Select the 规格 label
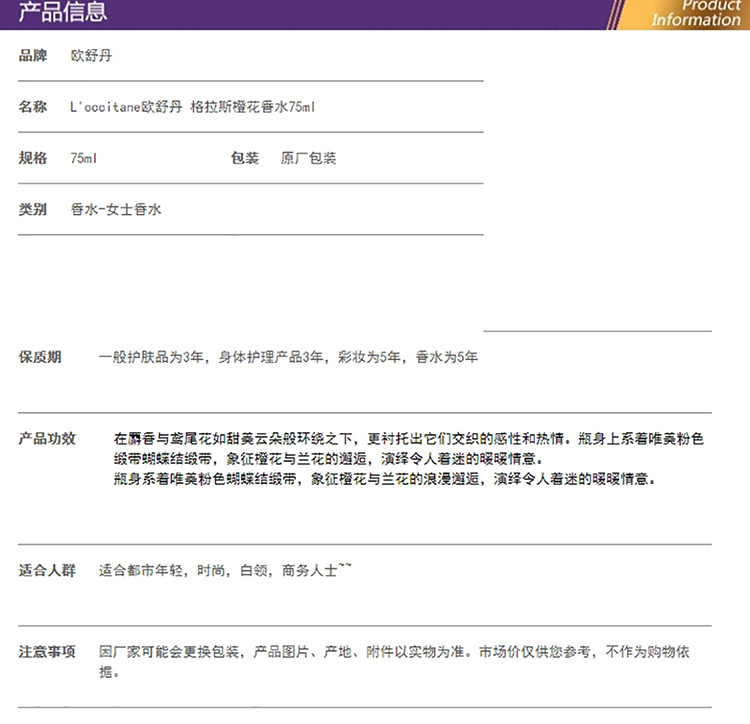 33,158
